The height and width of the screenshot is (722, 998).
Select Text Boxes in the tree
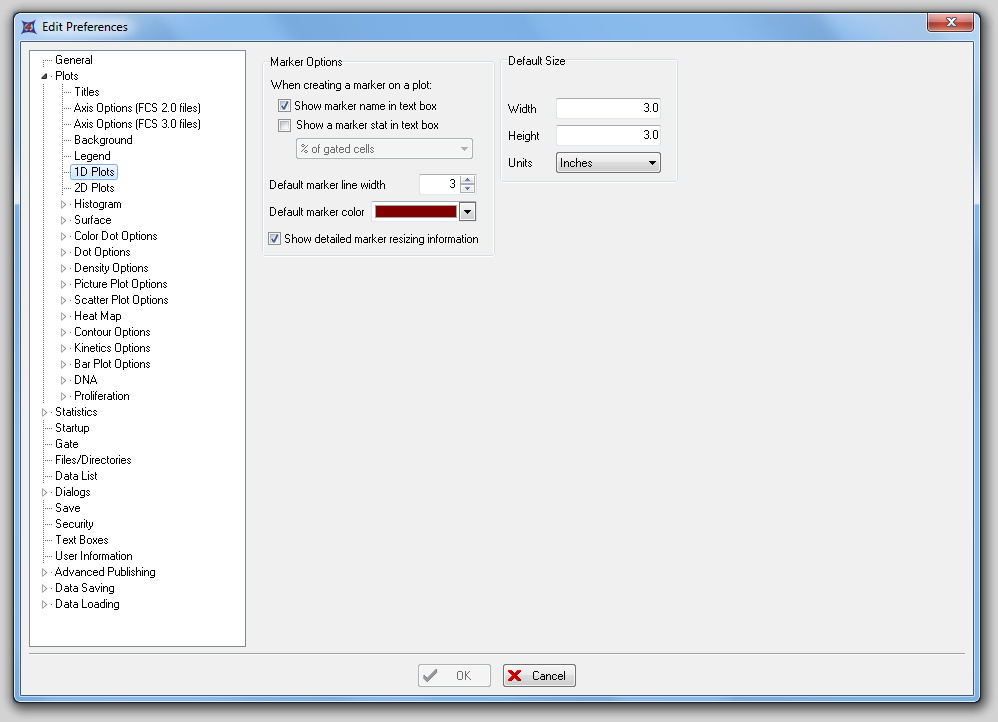(x=81, y=540)
